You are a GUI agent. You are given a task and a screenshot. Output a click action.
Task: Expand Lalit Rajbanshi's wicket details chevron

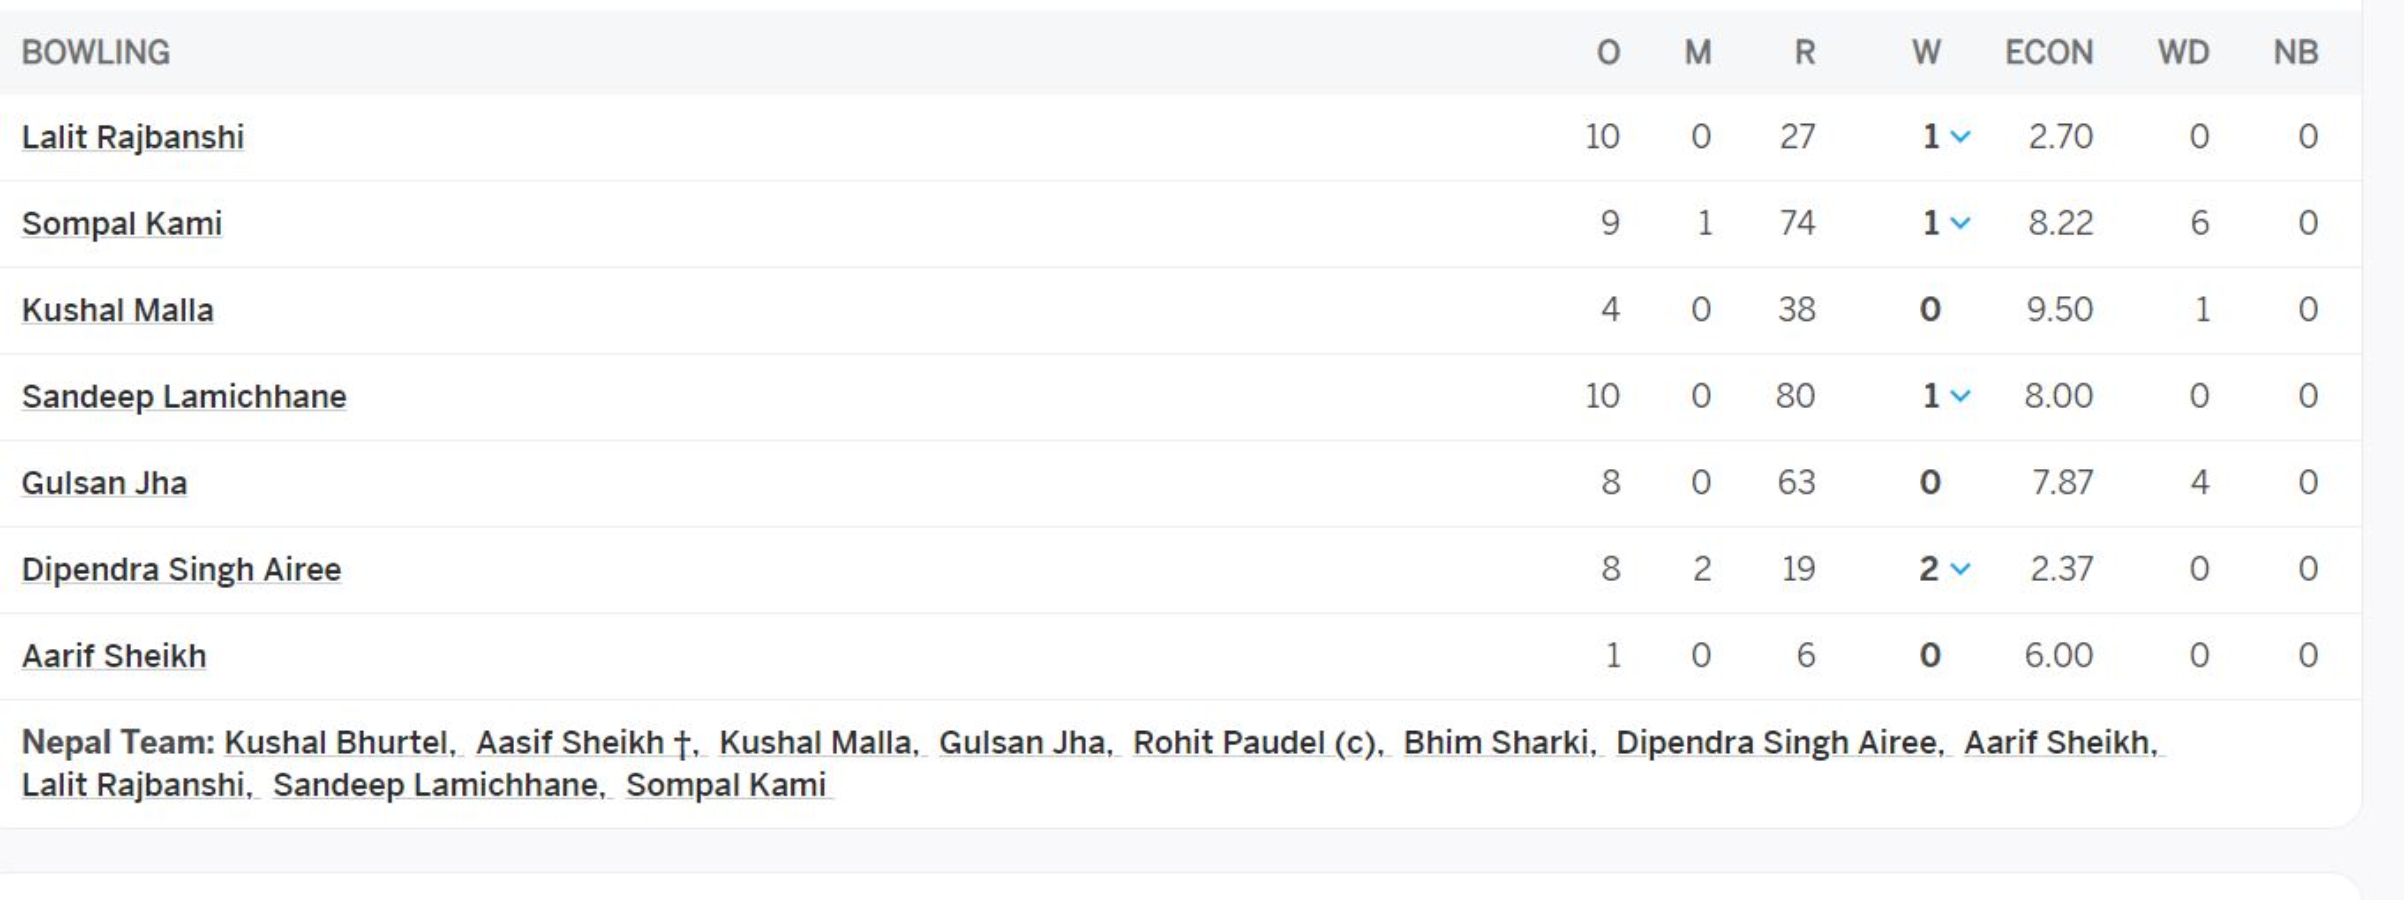[1960, 137]
